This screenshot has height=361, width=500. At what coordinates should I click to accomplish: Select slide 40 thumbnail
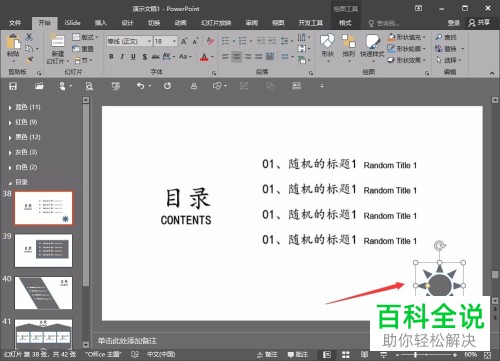43,293
